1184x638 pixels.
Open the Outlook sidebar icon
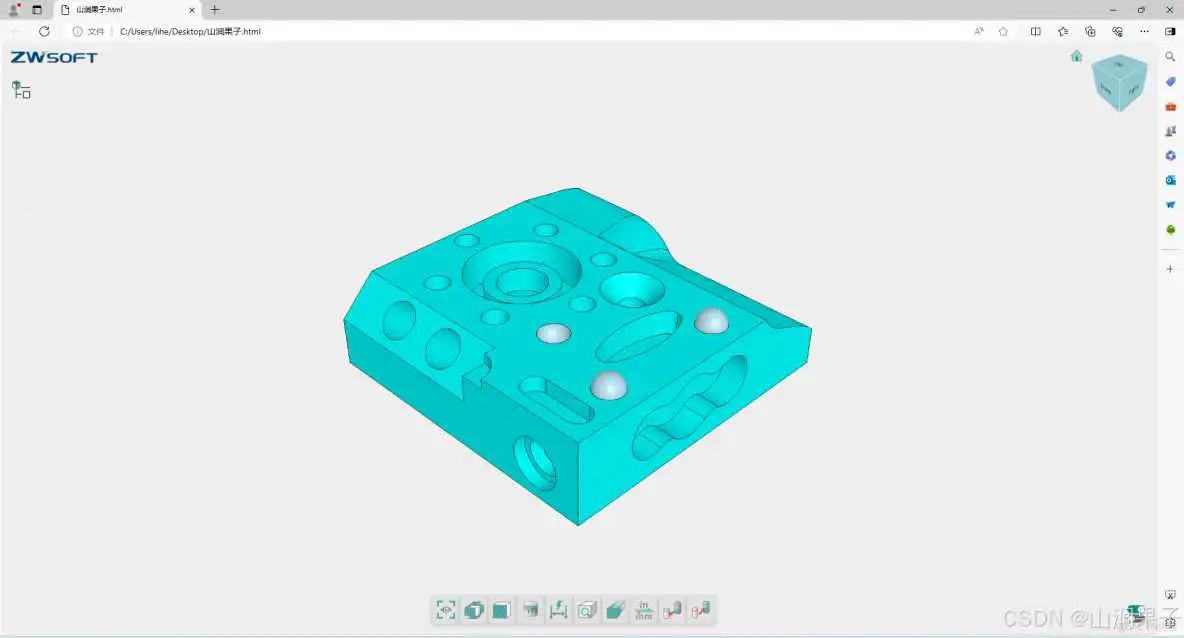coord(1170,180)
